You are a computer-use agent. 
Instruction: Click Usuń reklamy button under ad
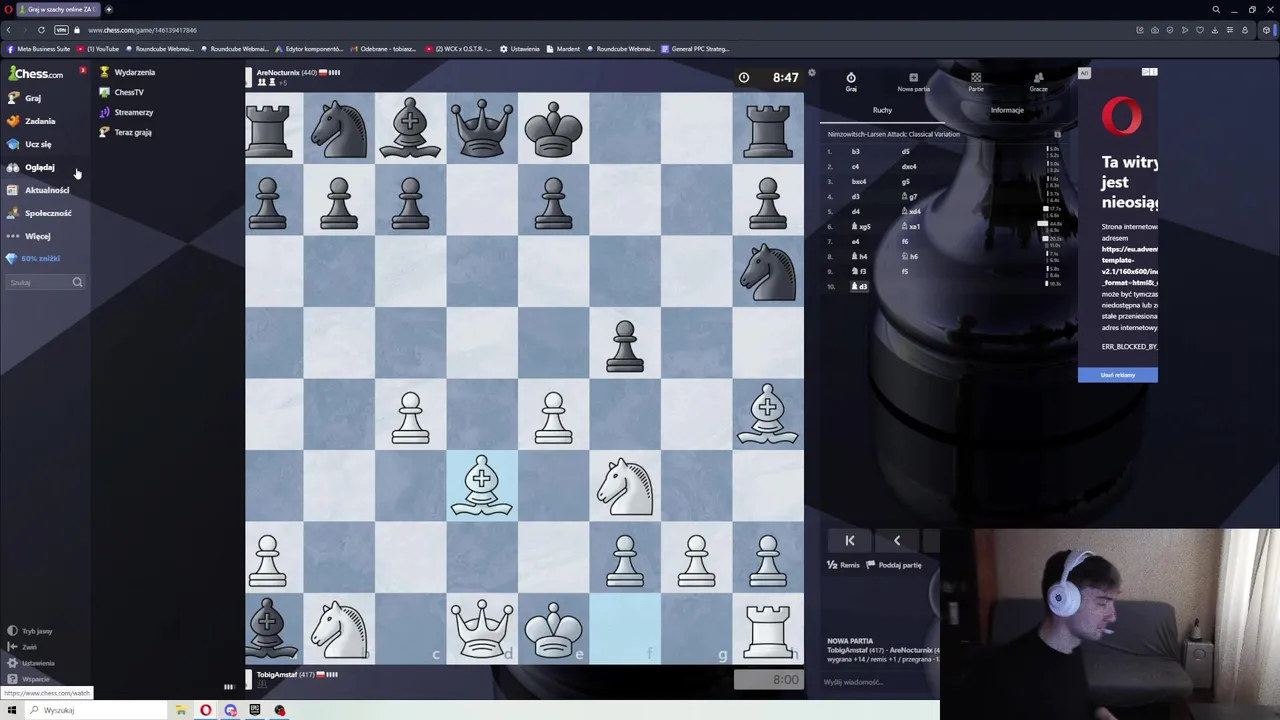click(x=1118, y=375)
